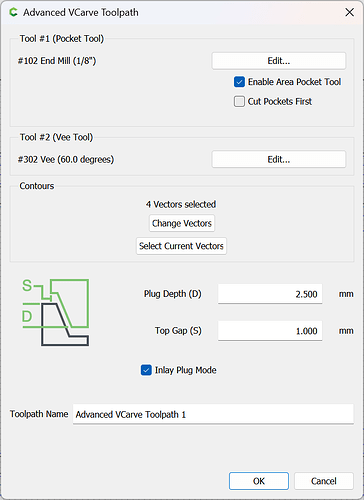364x500 pixels.
Task: Cancel the Advanced VCarve Toolpath dialog
Action: [324, 481]
